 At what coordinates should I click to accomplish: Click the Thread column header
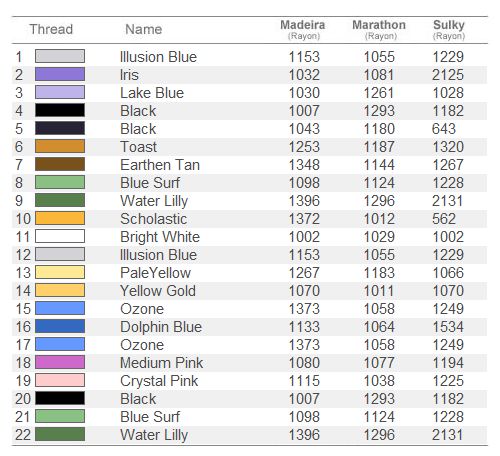51,29
